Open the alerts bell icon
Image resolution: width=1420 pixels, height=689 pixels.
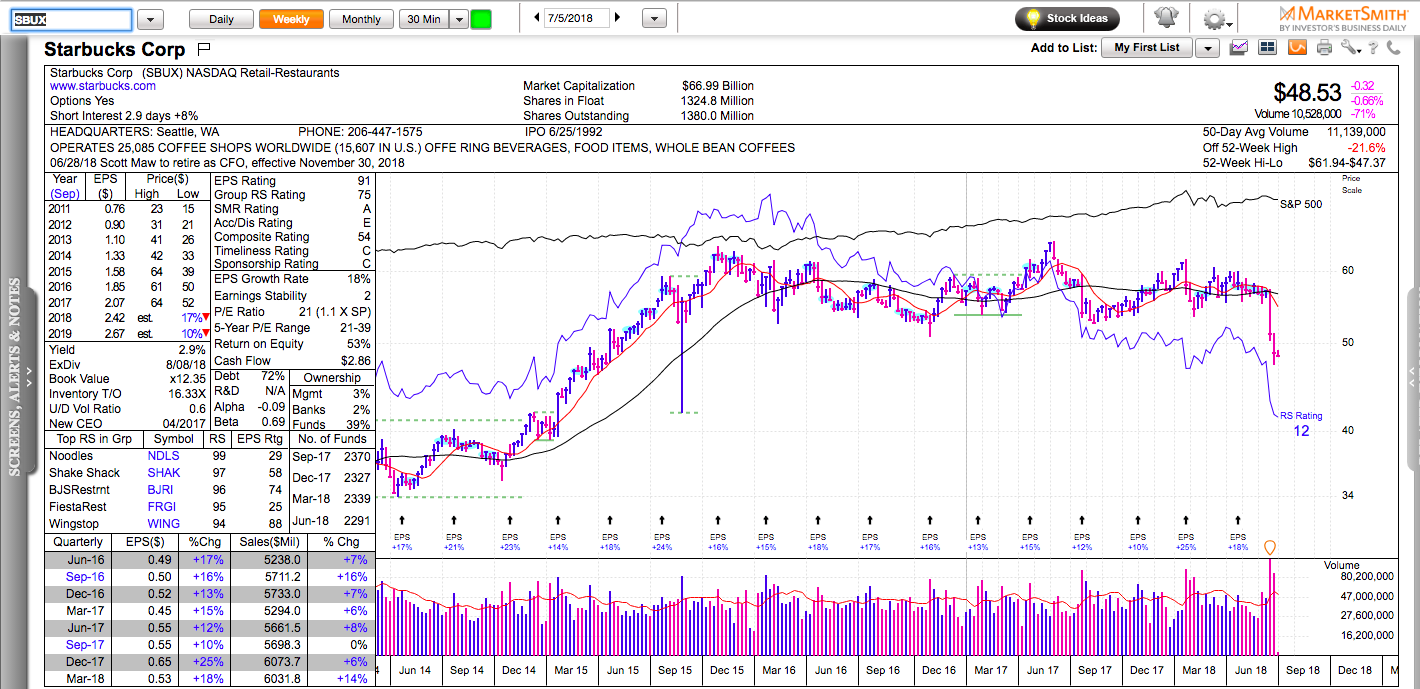click(x=1166, y=18)
